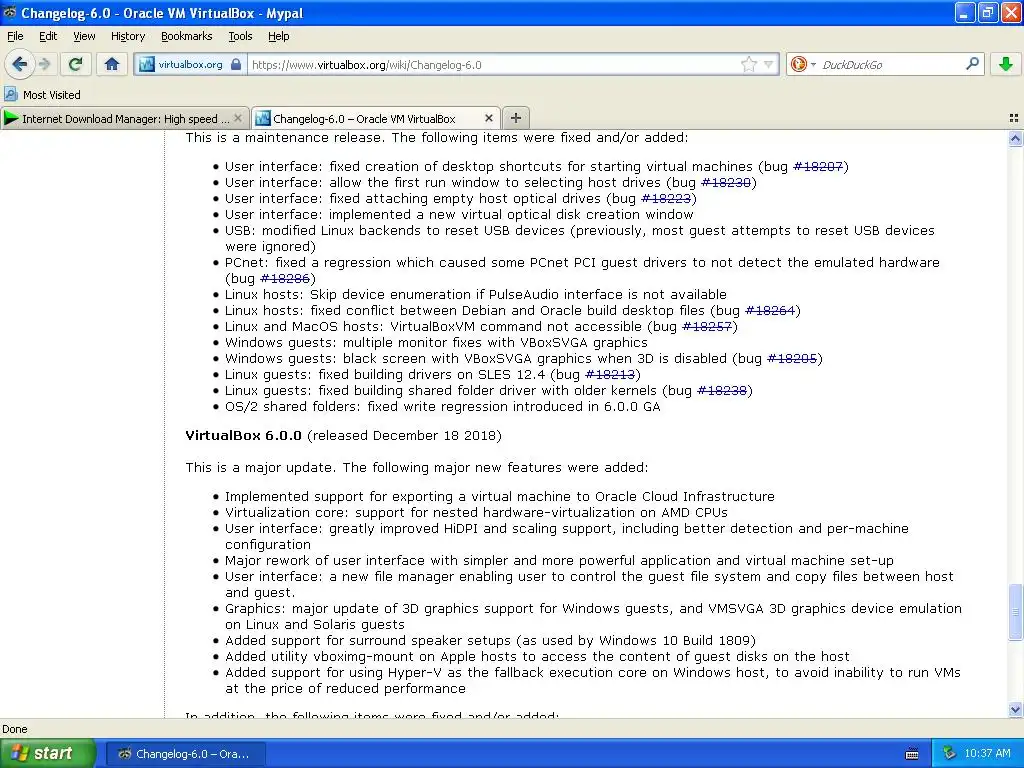Viewport: 1024px width, 768px height.
Task: Click the vertical scrollbar thumb
Action: 1015,611
